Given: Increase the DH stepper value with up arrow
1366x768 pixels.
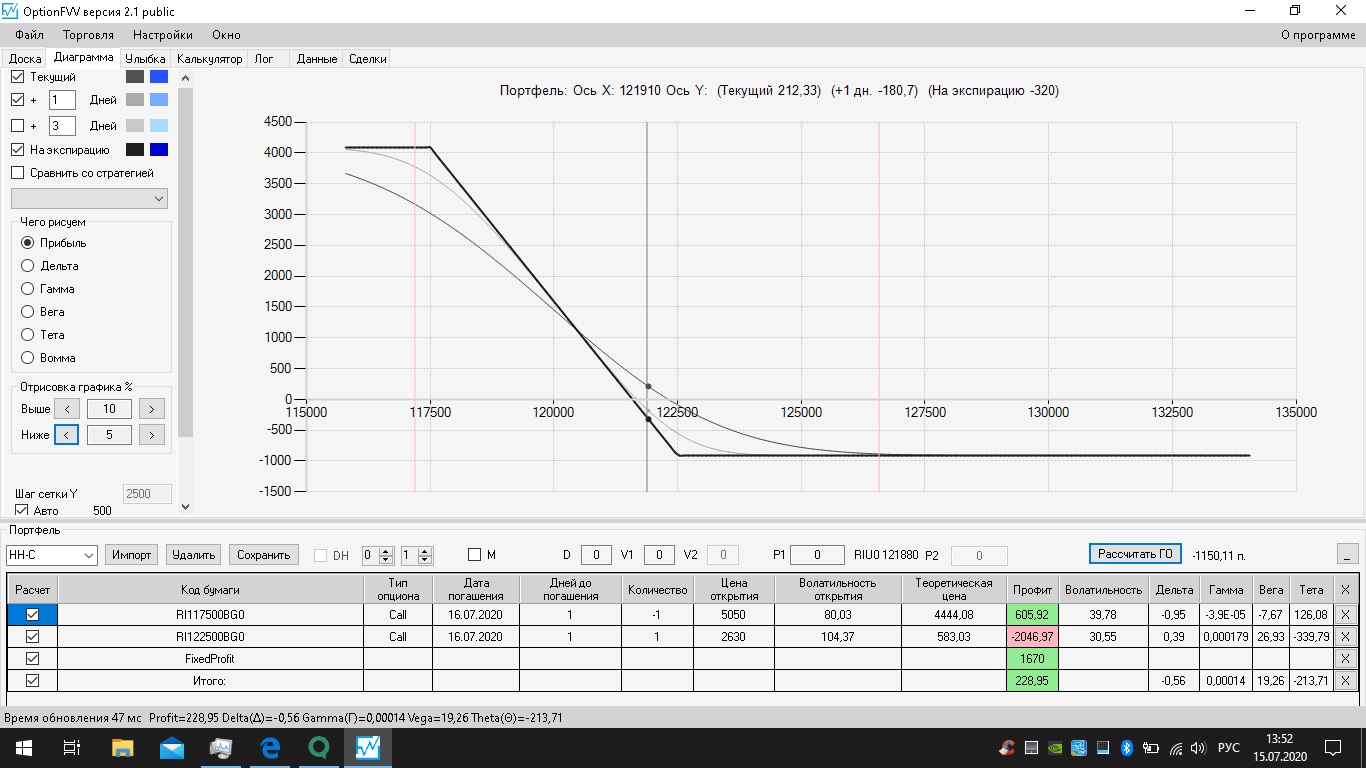Looking at the screenshot, I should click(x=386, y=551).
